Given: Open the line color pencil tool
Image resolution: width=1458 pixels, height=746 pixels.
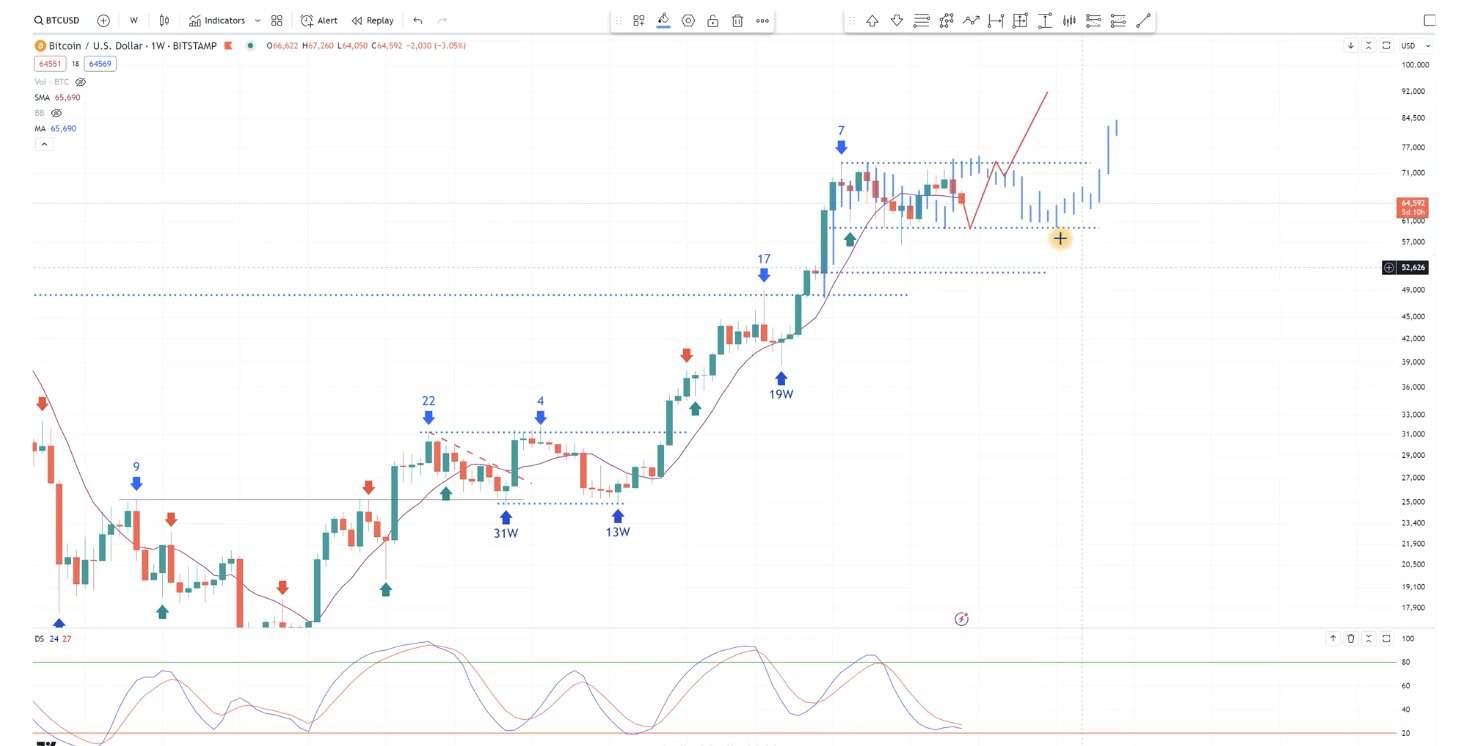Looking at the screenshot, I should (x=663, y=20).
